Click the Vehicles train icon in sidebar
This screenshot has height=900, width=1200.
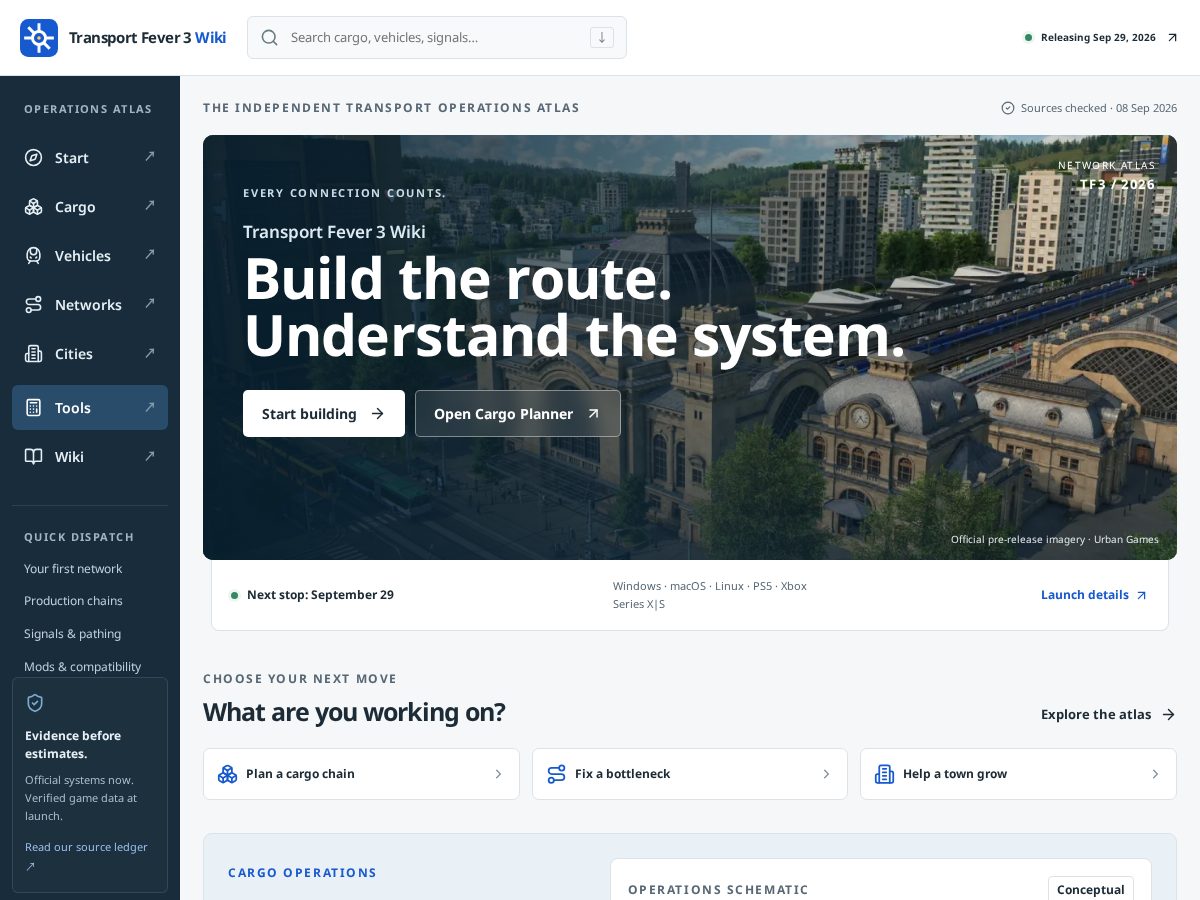coord(34,256)
